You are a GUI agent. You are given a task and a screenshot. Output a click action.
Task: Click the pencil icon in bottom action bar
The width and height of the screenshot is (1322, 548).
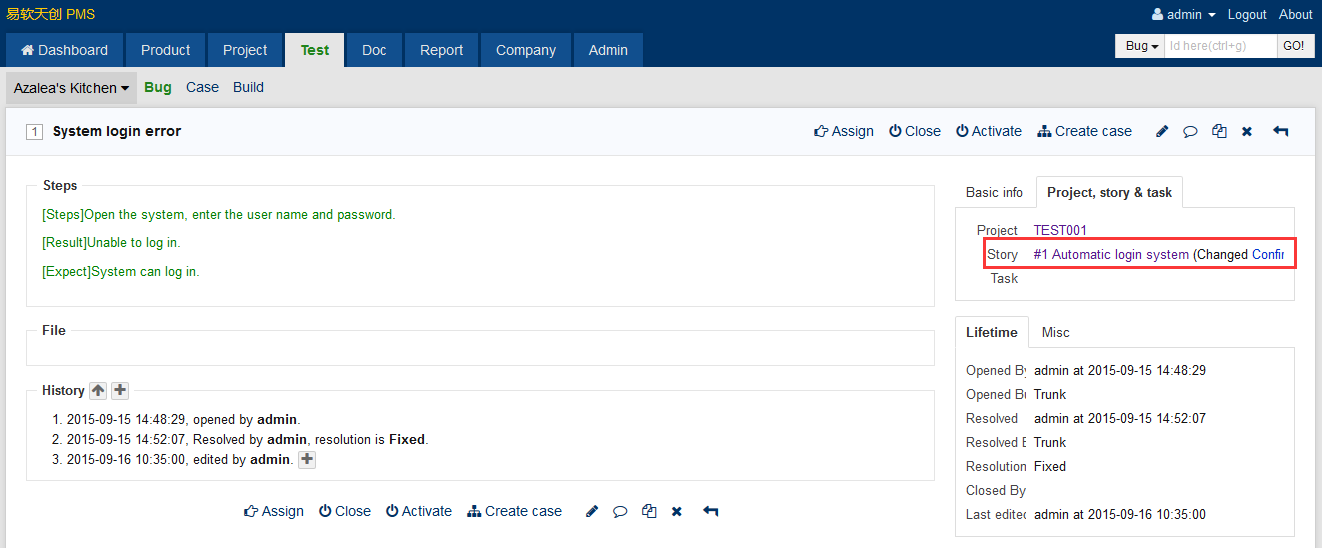pos(592,512)
